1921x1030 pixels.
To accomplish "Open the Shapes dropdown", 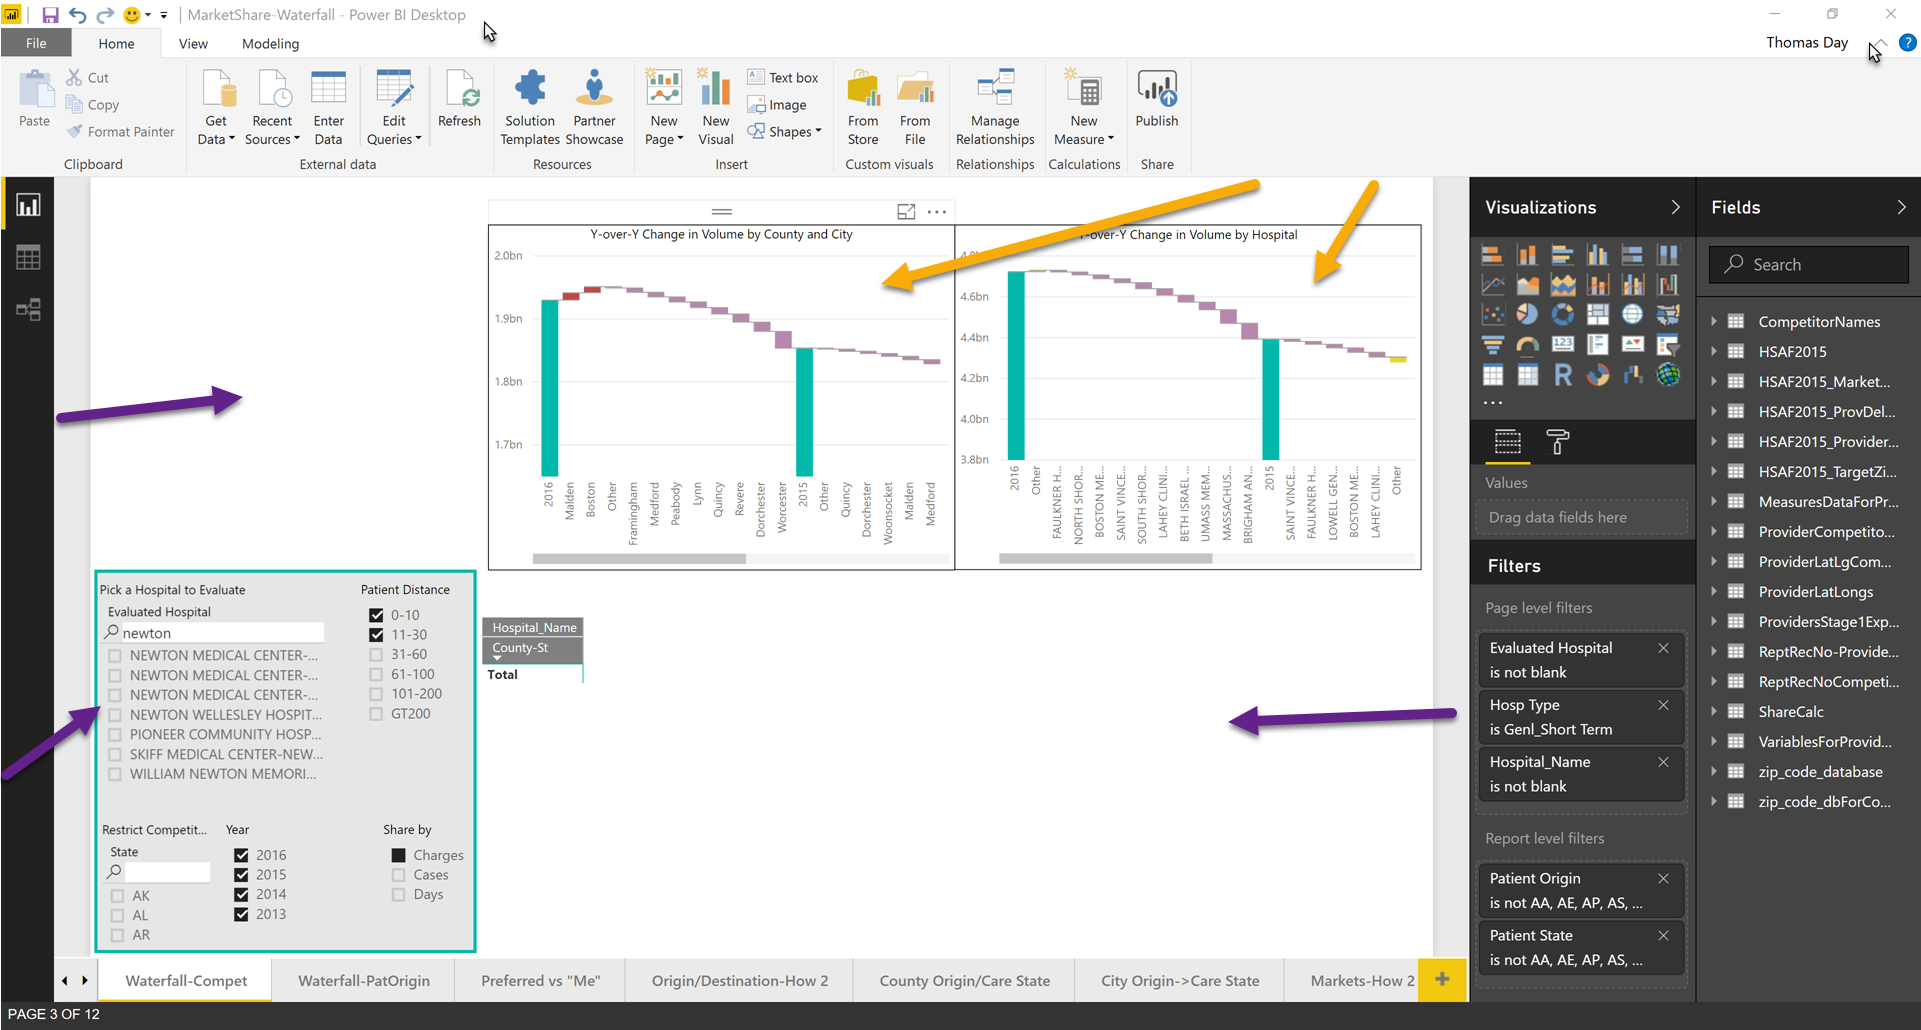I will pyautogui.click(x=785, y=132).
